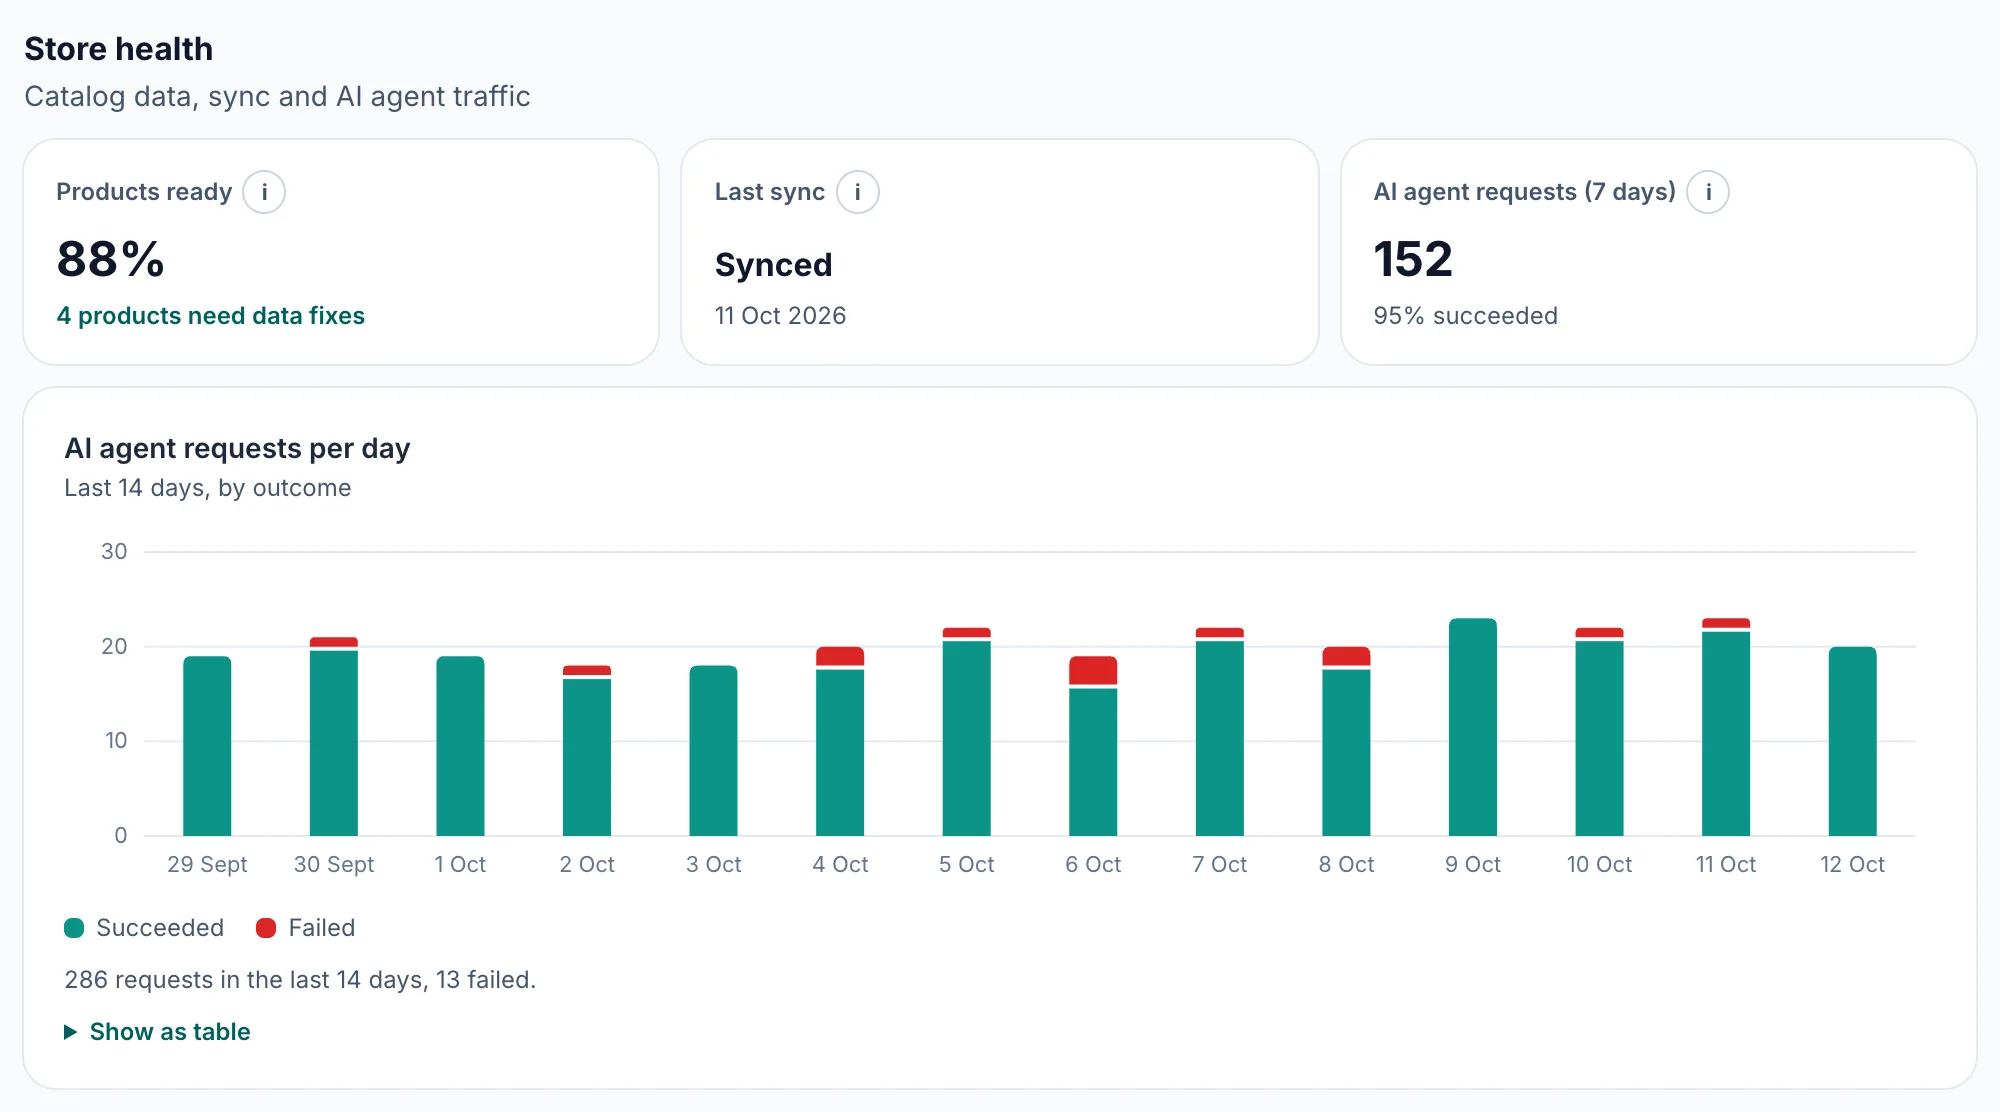This screenshot has width=2000, height=1112.
Task: Click the 9 Oct succeeded bar
Action: (1473, 727)
